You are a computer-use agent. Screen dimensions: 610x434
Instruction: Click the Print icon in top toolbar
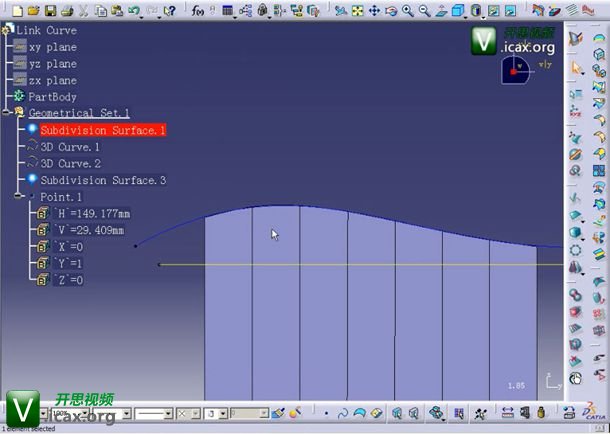(65, 11)
